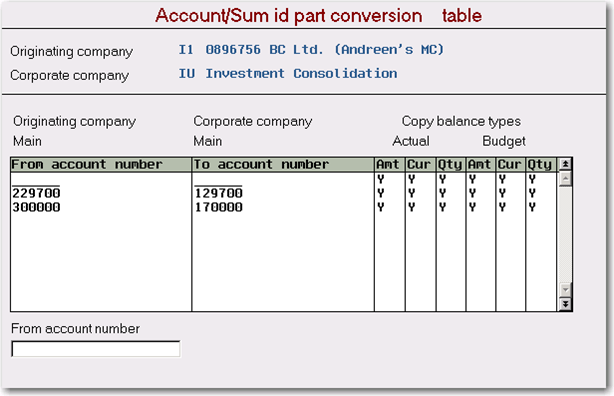
Task: Click the Budget Cur column header
Action: click(511, 165)
